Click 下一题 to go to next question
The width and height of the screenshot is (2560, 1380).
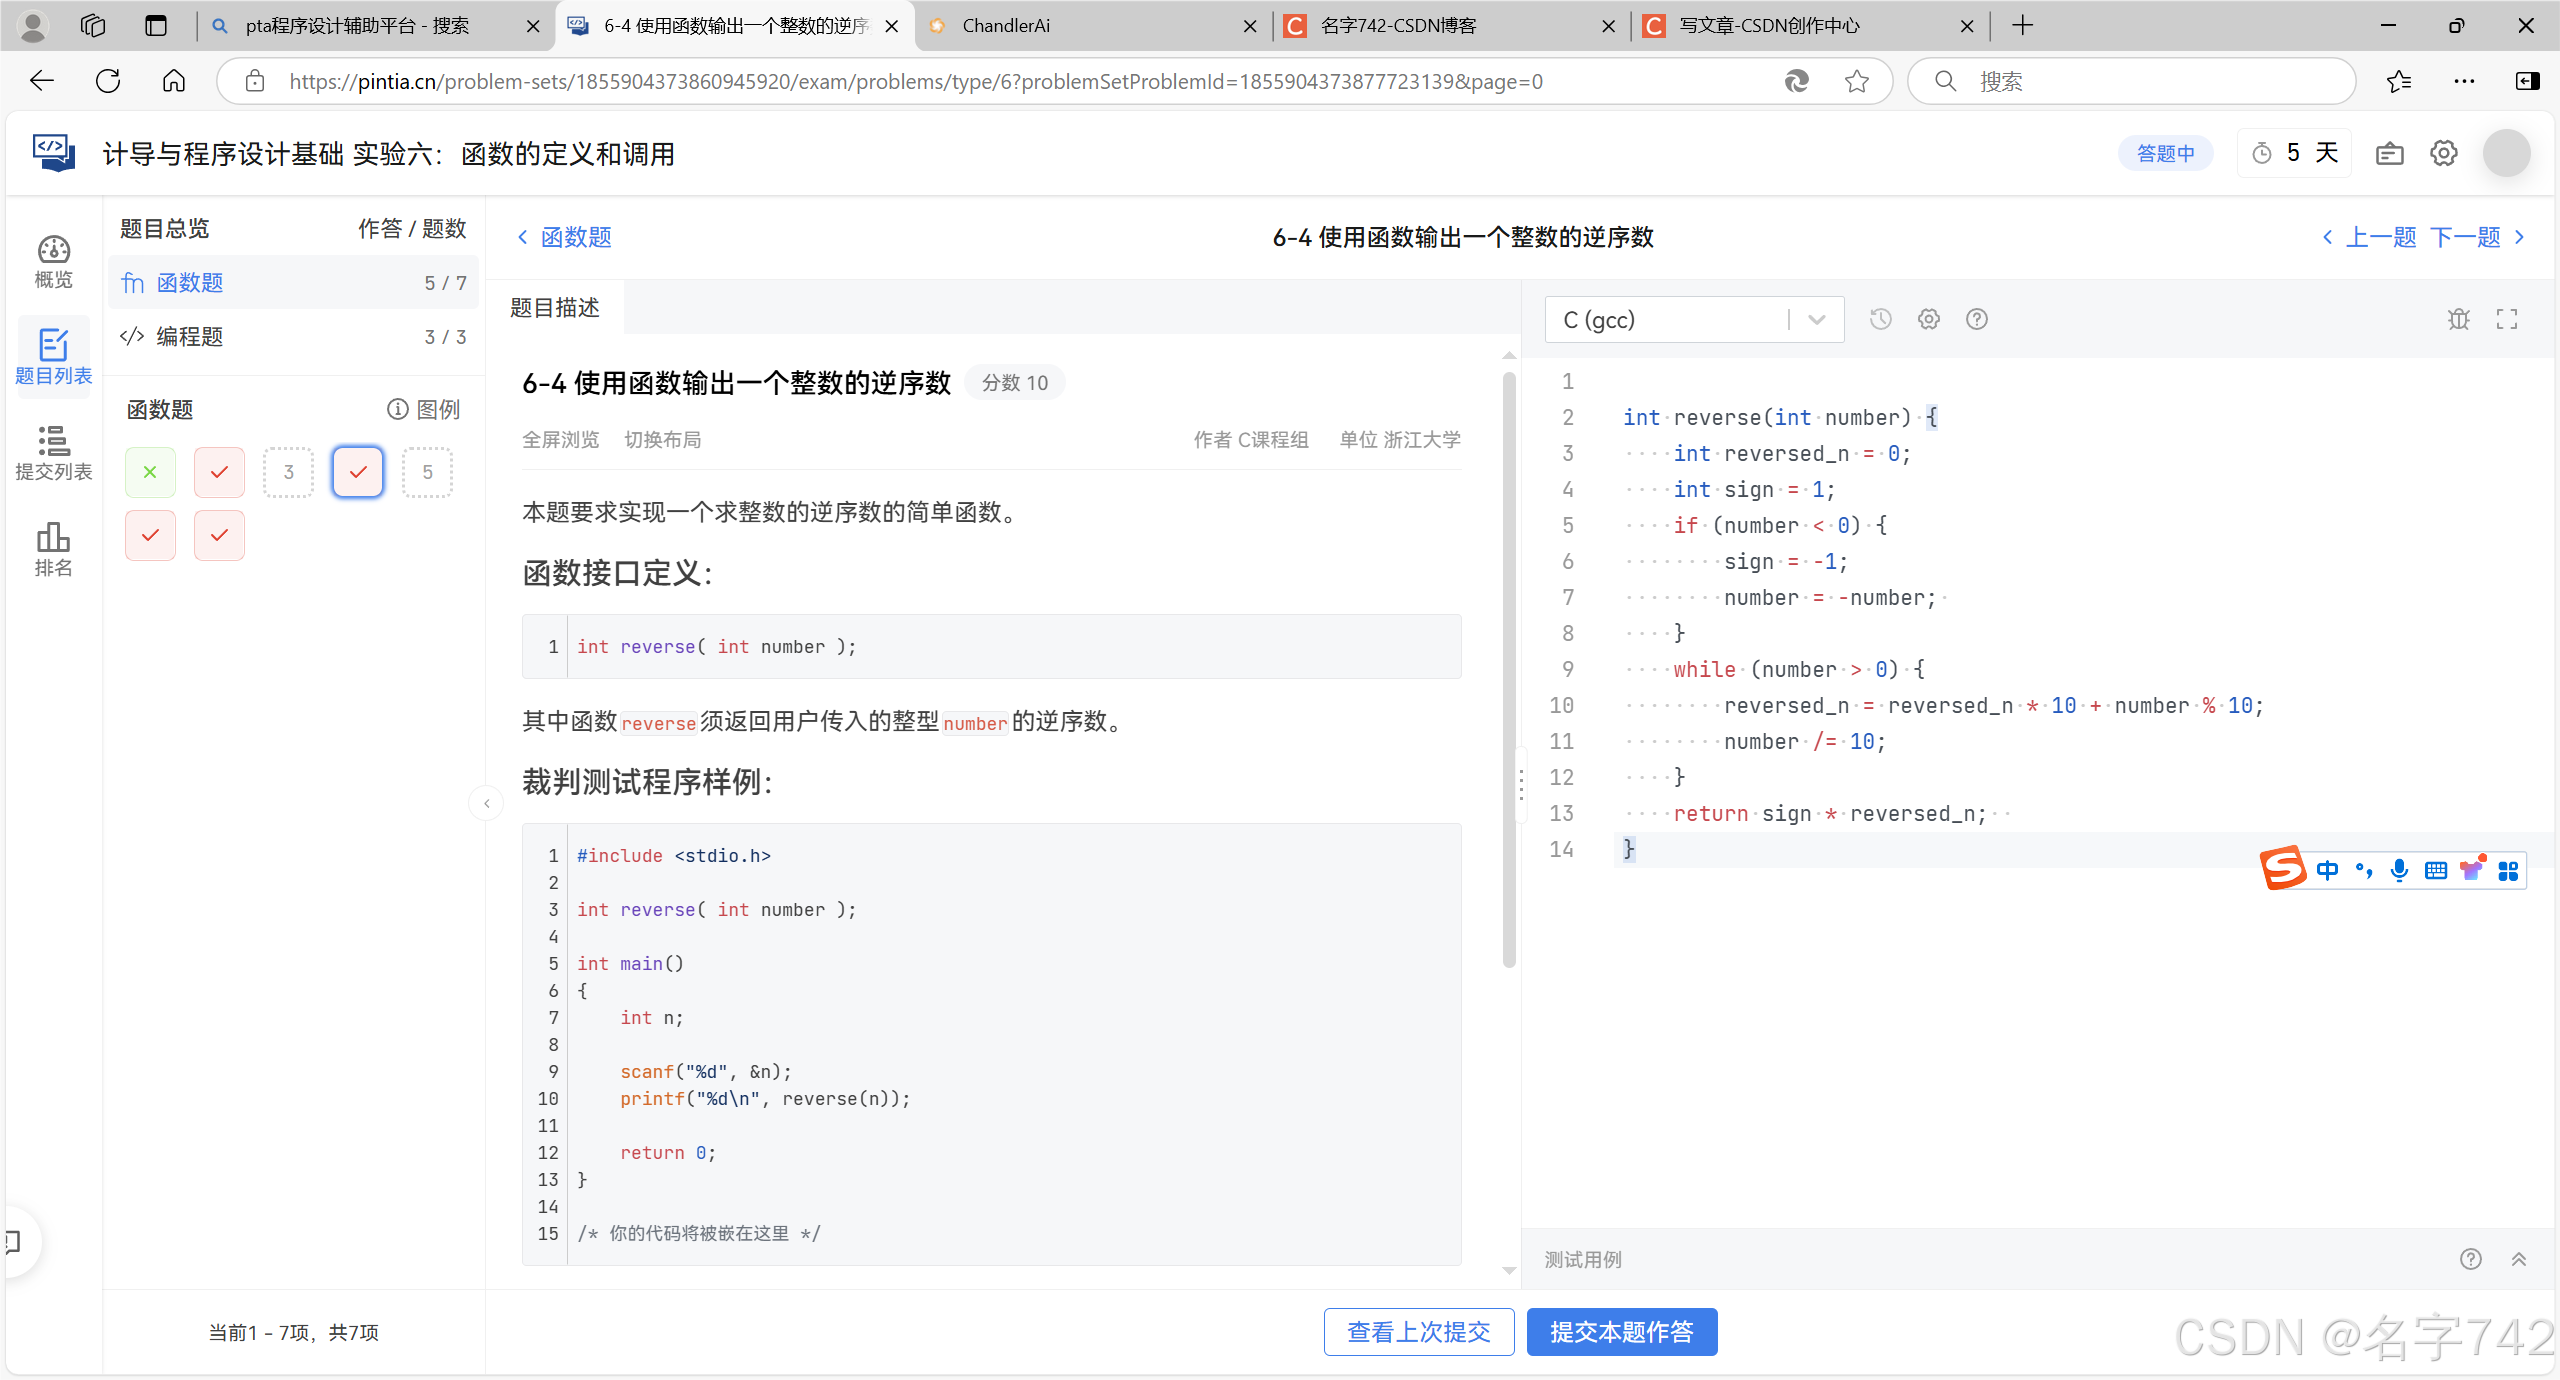[2465, 237]
